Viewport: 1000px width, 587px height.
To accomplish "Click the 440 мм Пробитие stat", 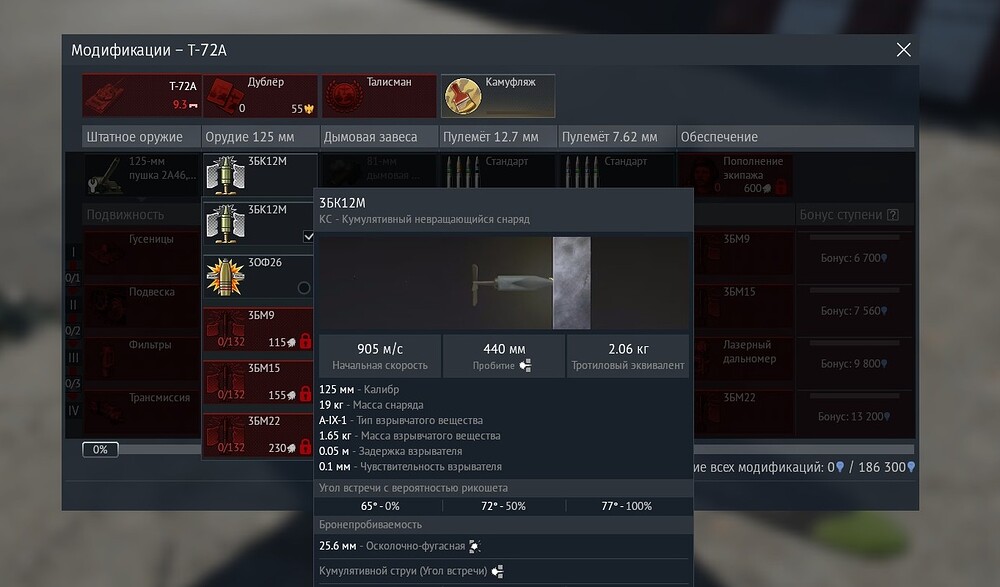I will tap(504, 357).
